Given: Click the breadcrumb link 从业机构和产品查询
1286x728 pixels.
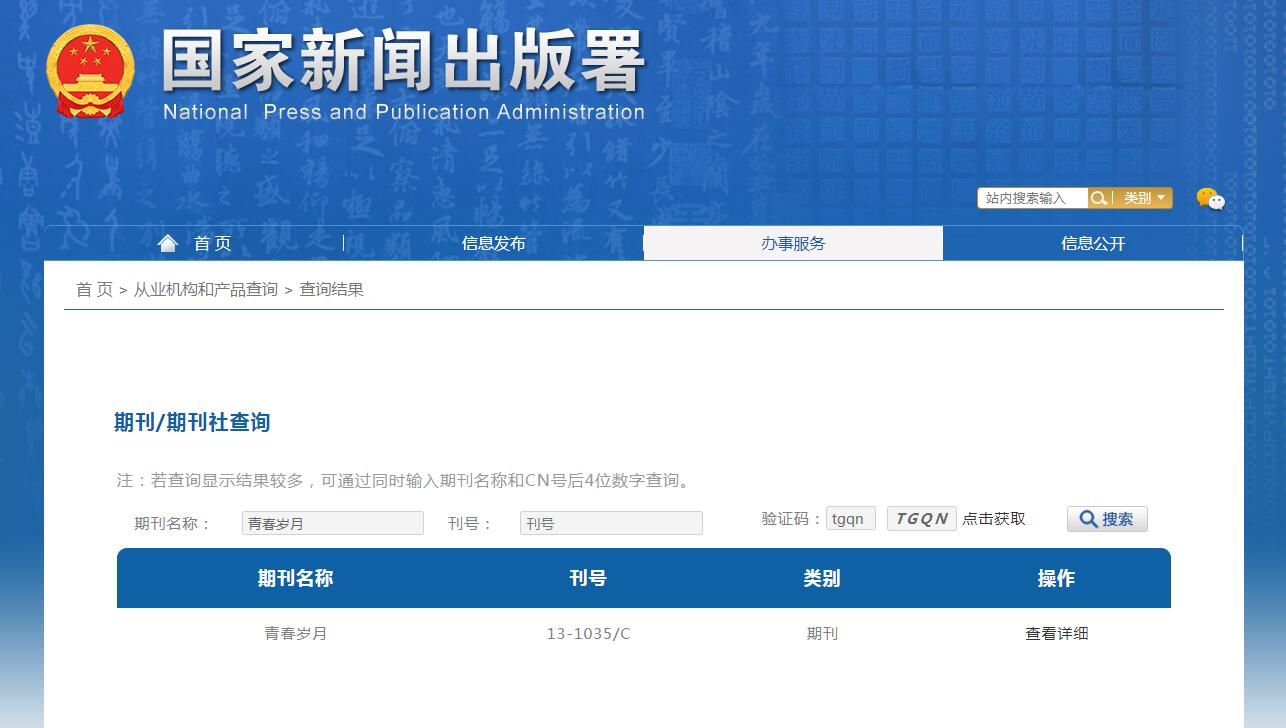Looking at the screenshot, I should (205, 290).
